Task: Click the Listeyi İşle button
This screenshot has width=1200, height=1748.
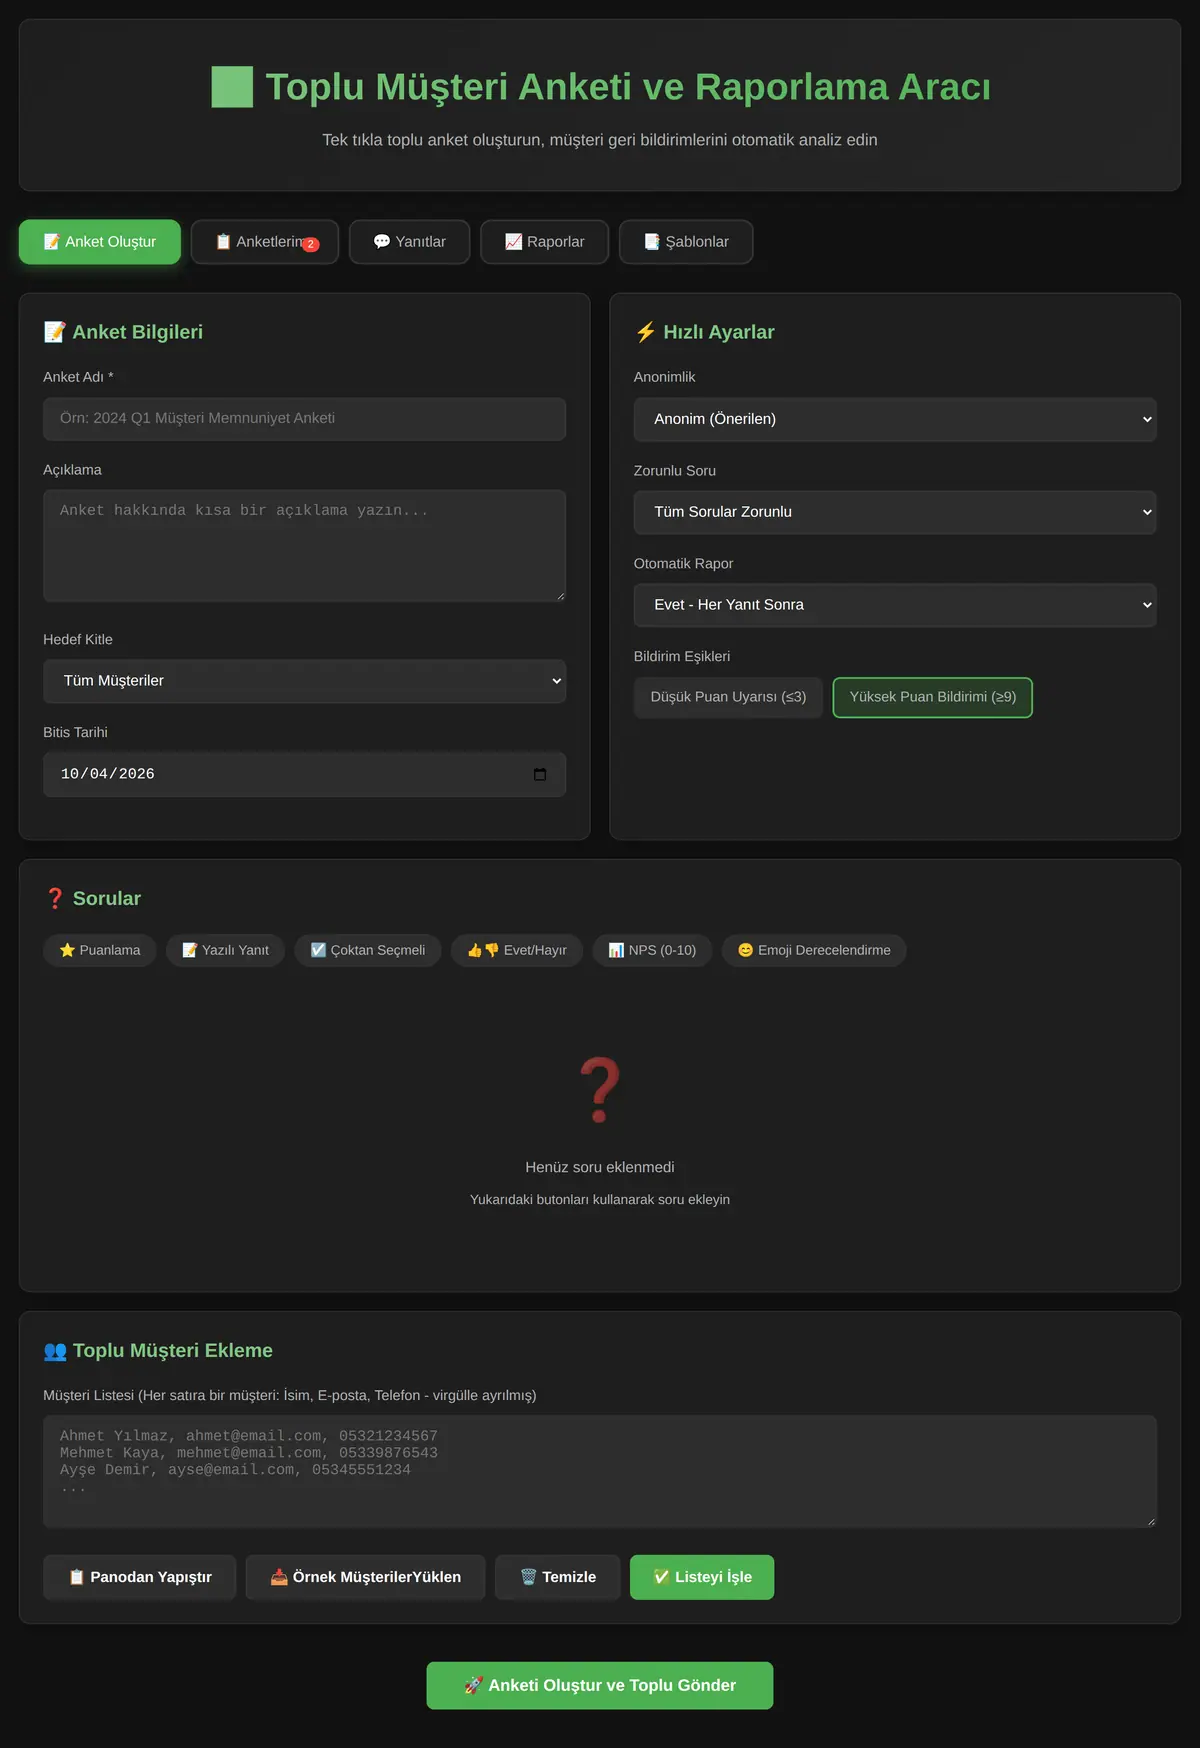Action: pos(702,1577)
